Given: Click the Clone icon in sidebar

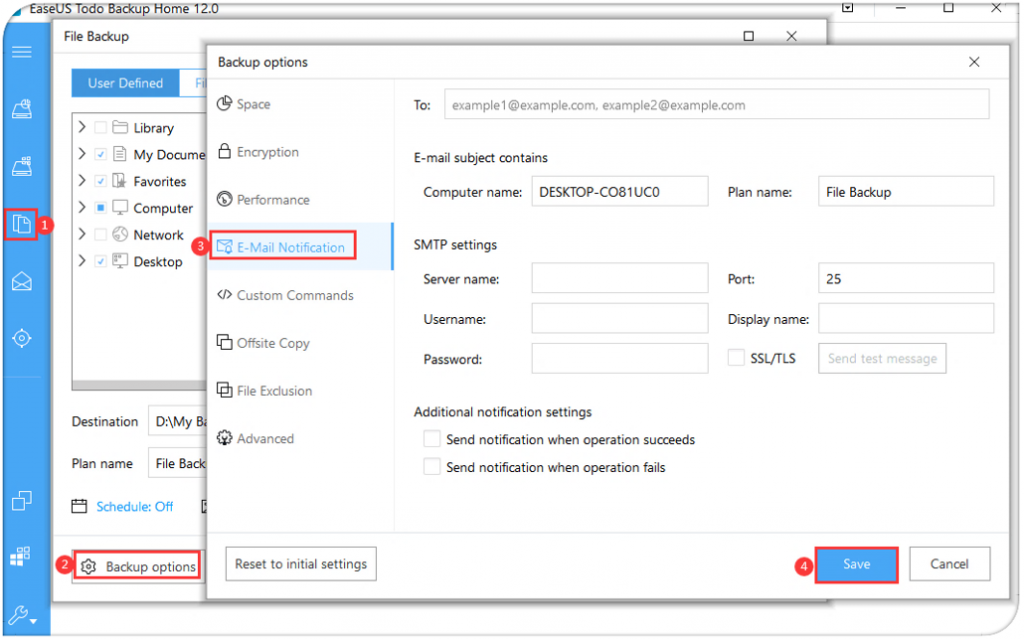Looking at the screenshot, I should click(x=21, y=501).
